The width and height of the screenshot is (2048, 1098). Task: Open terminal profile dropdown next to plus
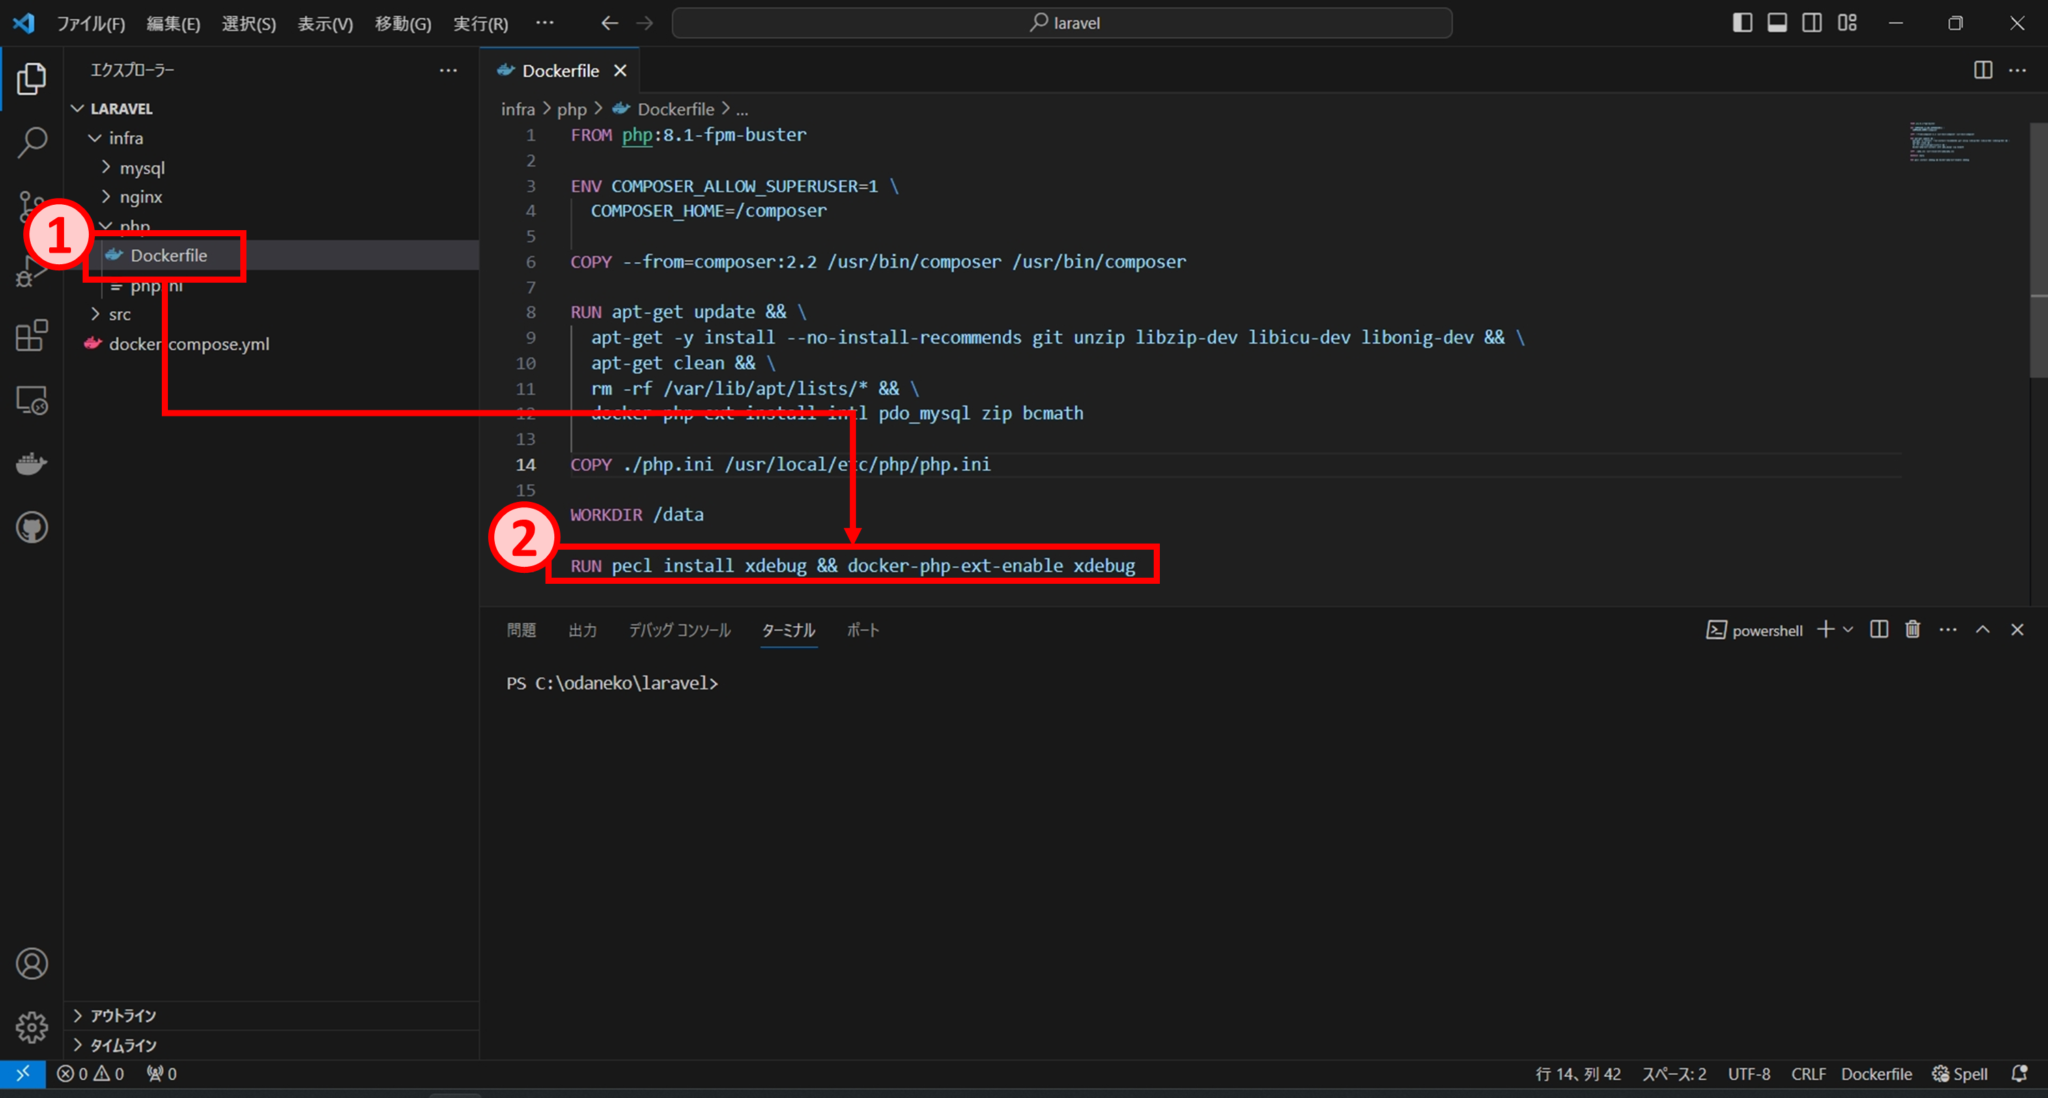pos(1846,629)
